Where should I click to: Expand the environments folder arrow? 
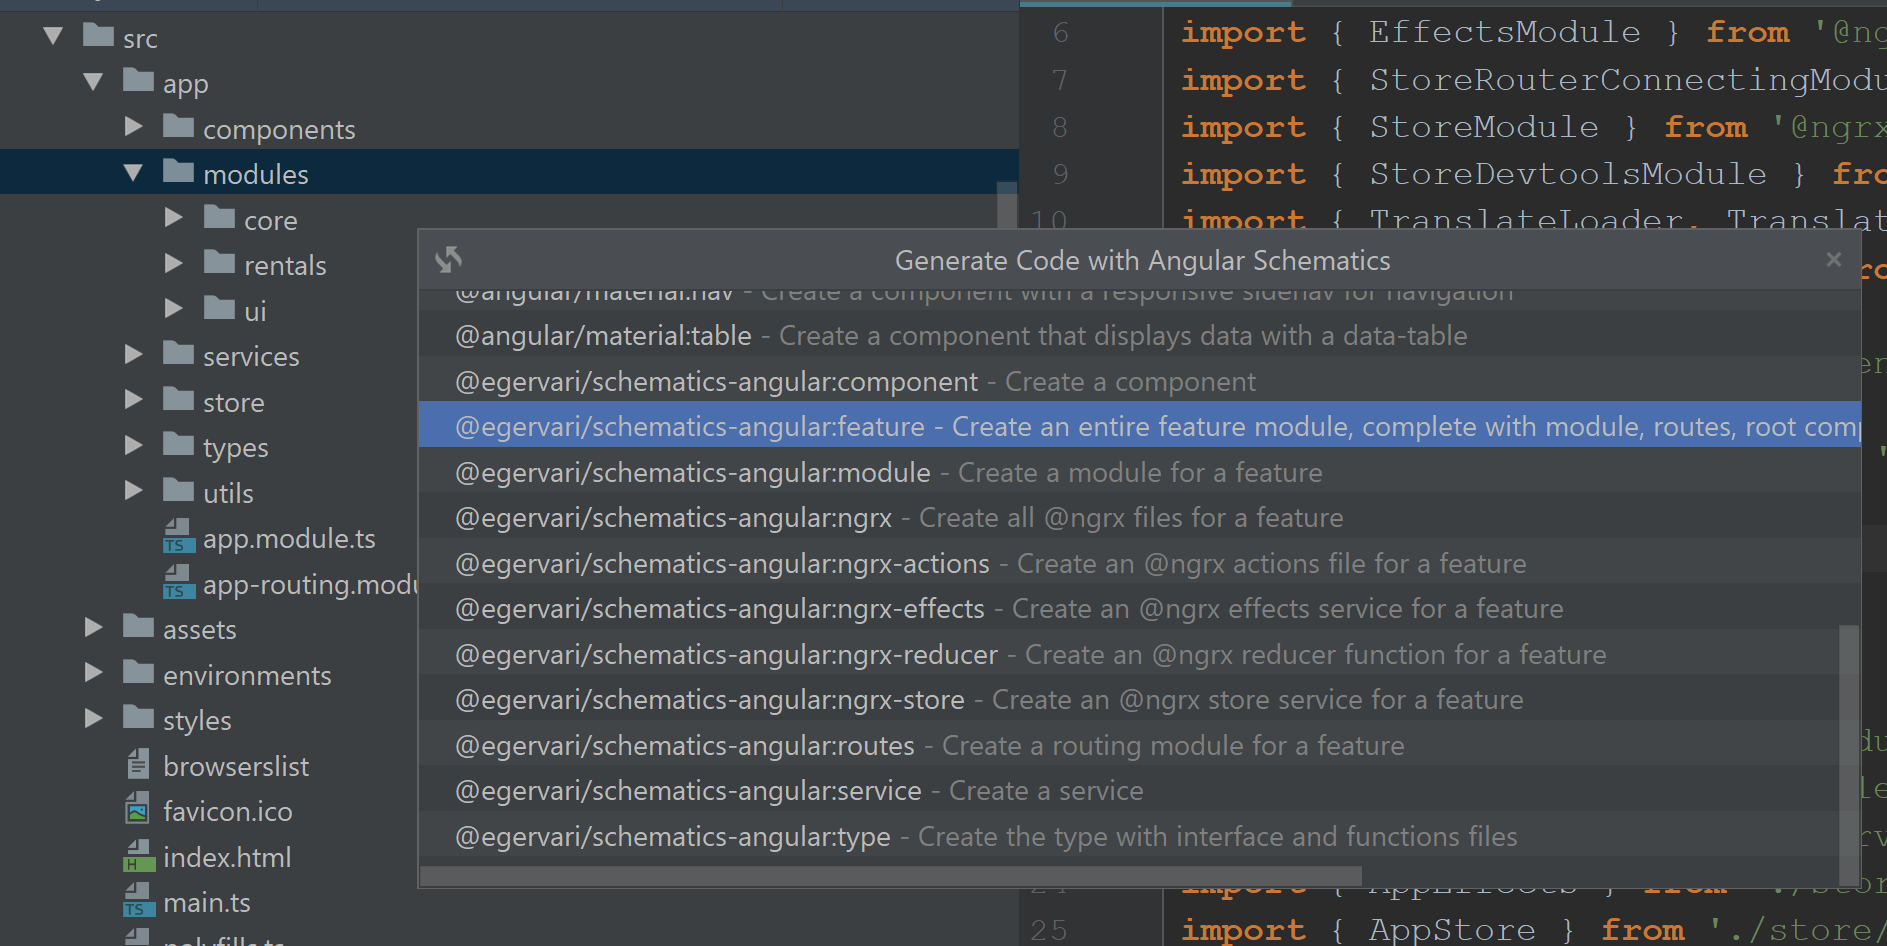coord(94,672)
